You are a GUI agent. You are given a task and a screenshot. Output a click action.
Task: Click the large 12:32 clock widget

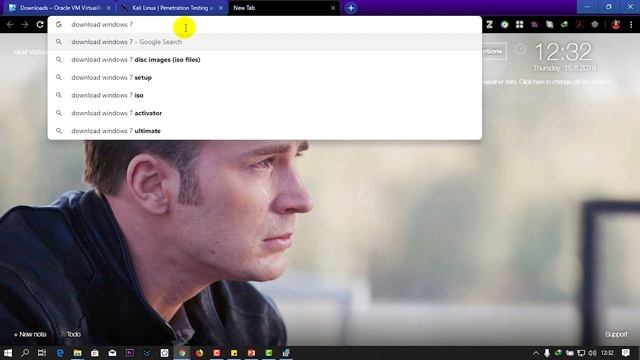(563, 52)
